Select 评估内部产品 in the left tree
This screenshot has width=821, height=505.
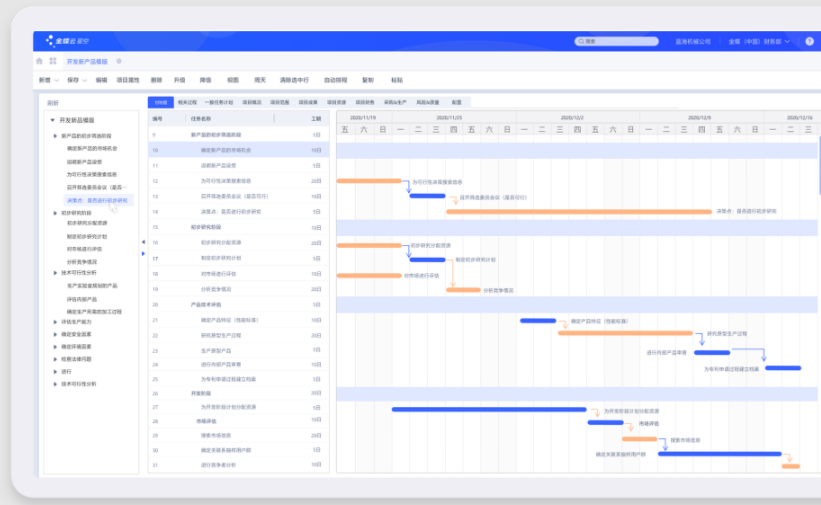[82, 299]
